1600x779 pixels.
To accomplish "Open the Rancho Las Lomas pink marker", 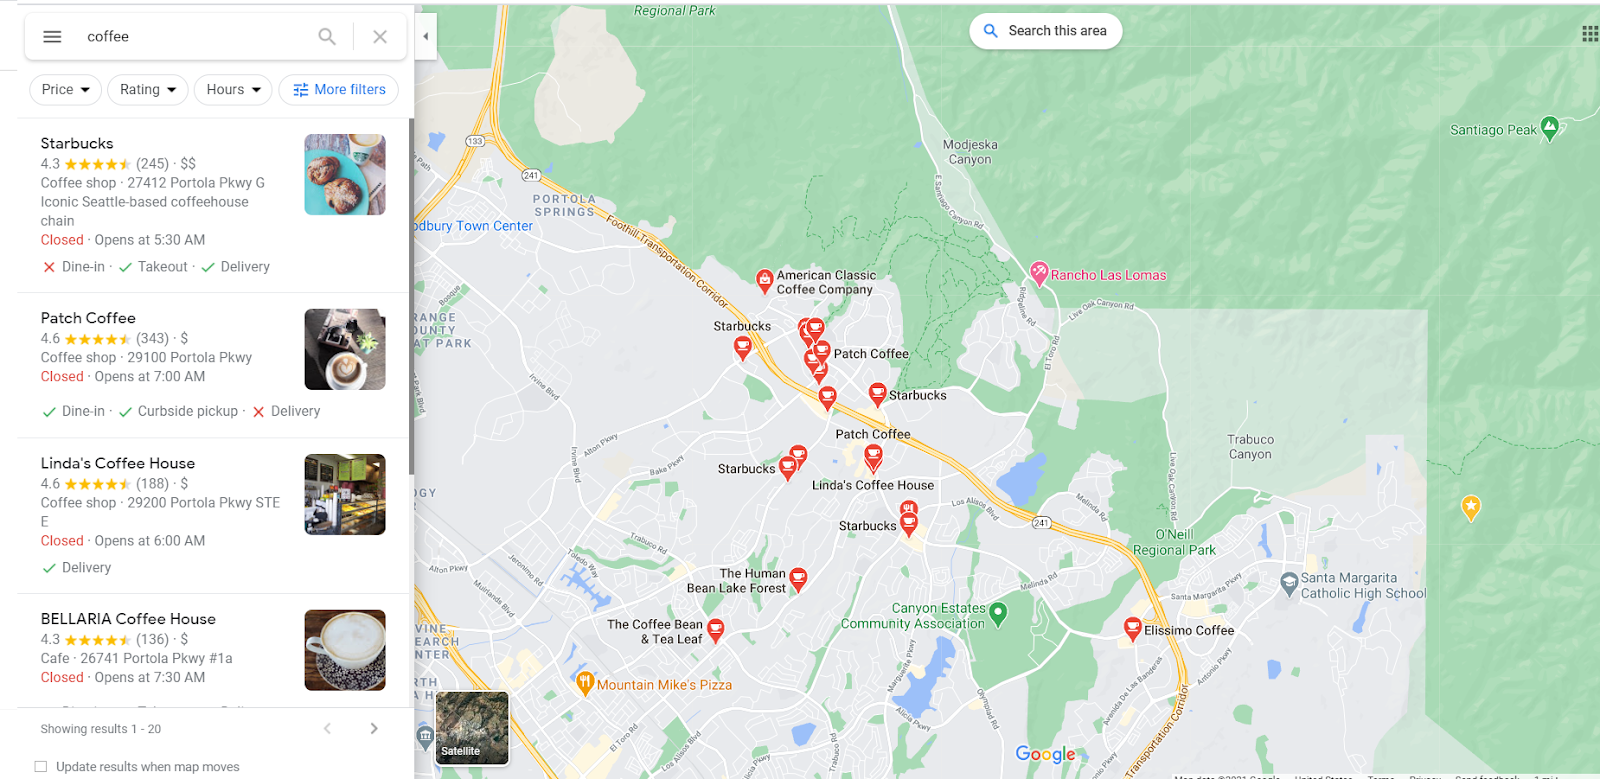I will click(x=1039, y=274).
